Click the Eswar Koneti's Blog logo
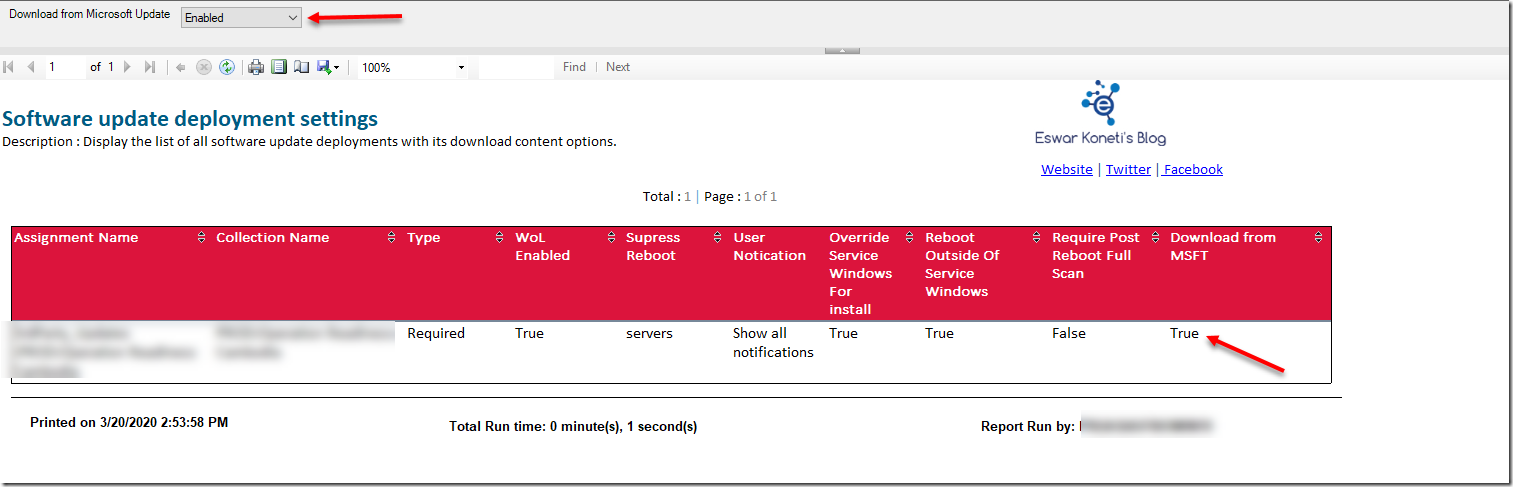Viewport: 1513px width, 487px height. click(x=1101, y=113)
